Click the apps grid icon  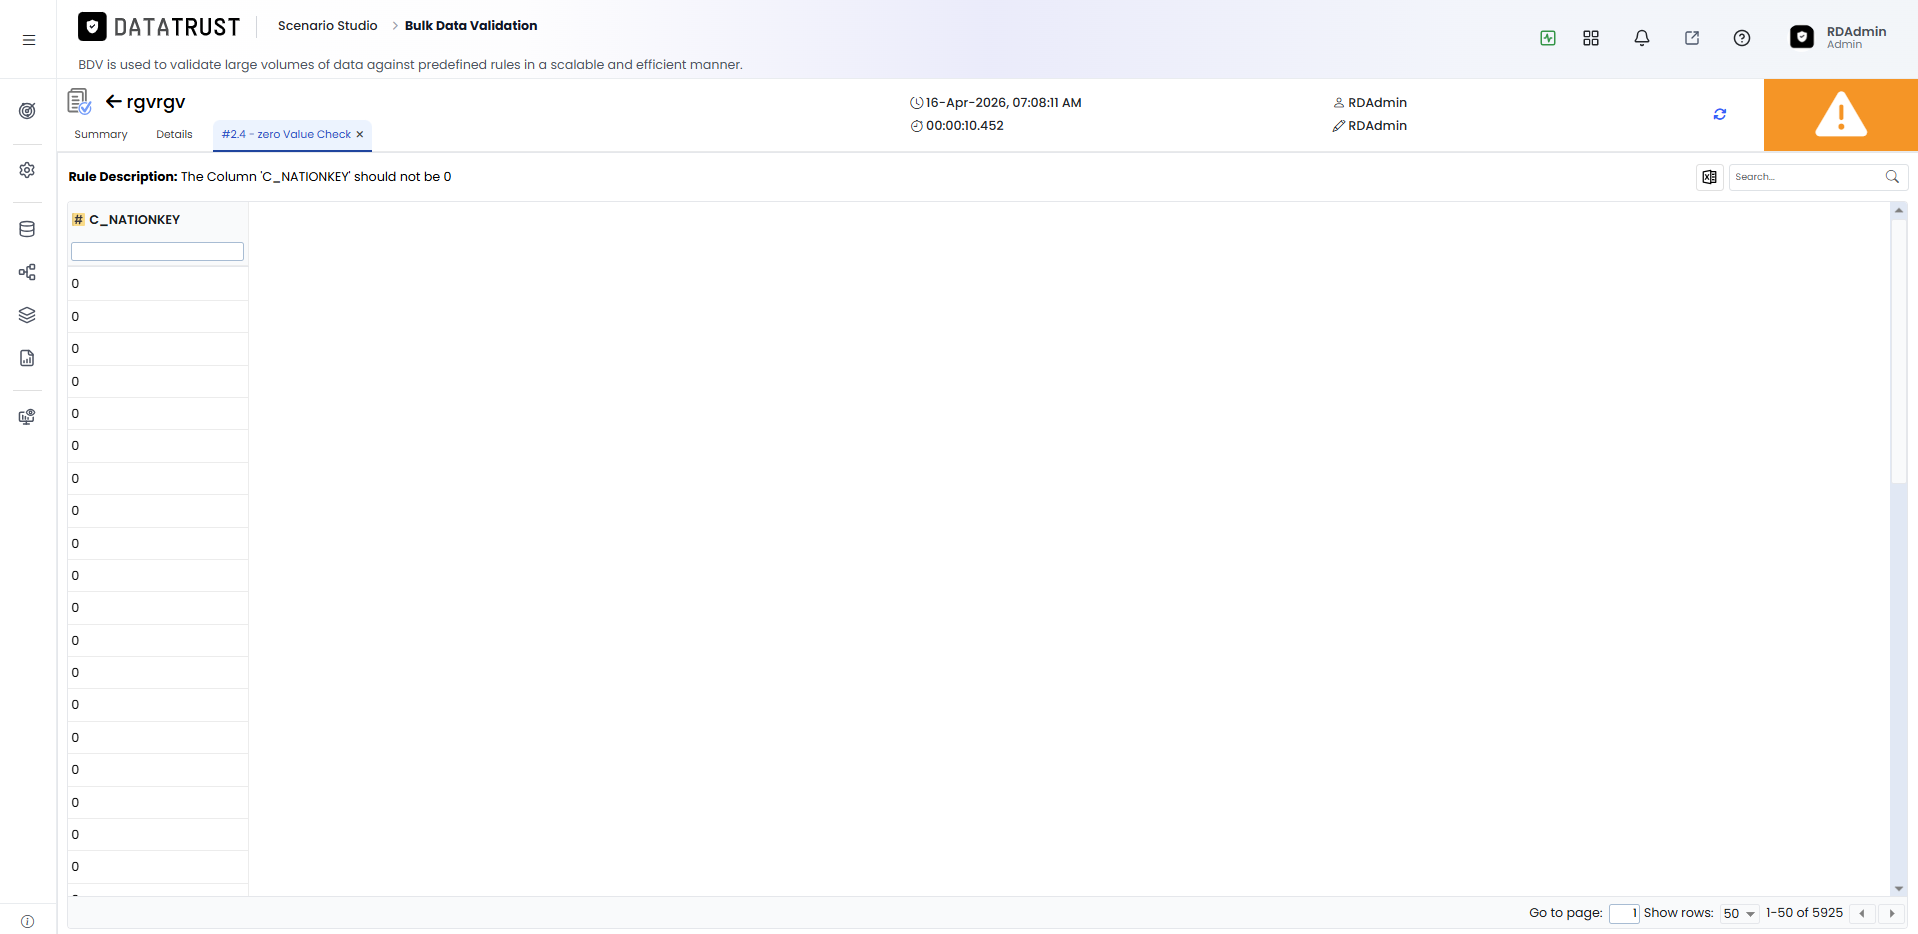[x=1591, y=38]
